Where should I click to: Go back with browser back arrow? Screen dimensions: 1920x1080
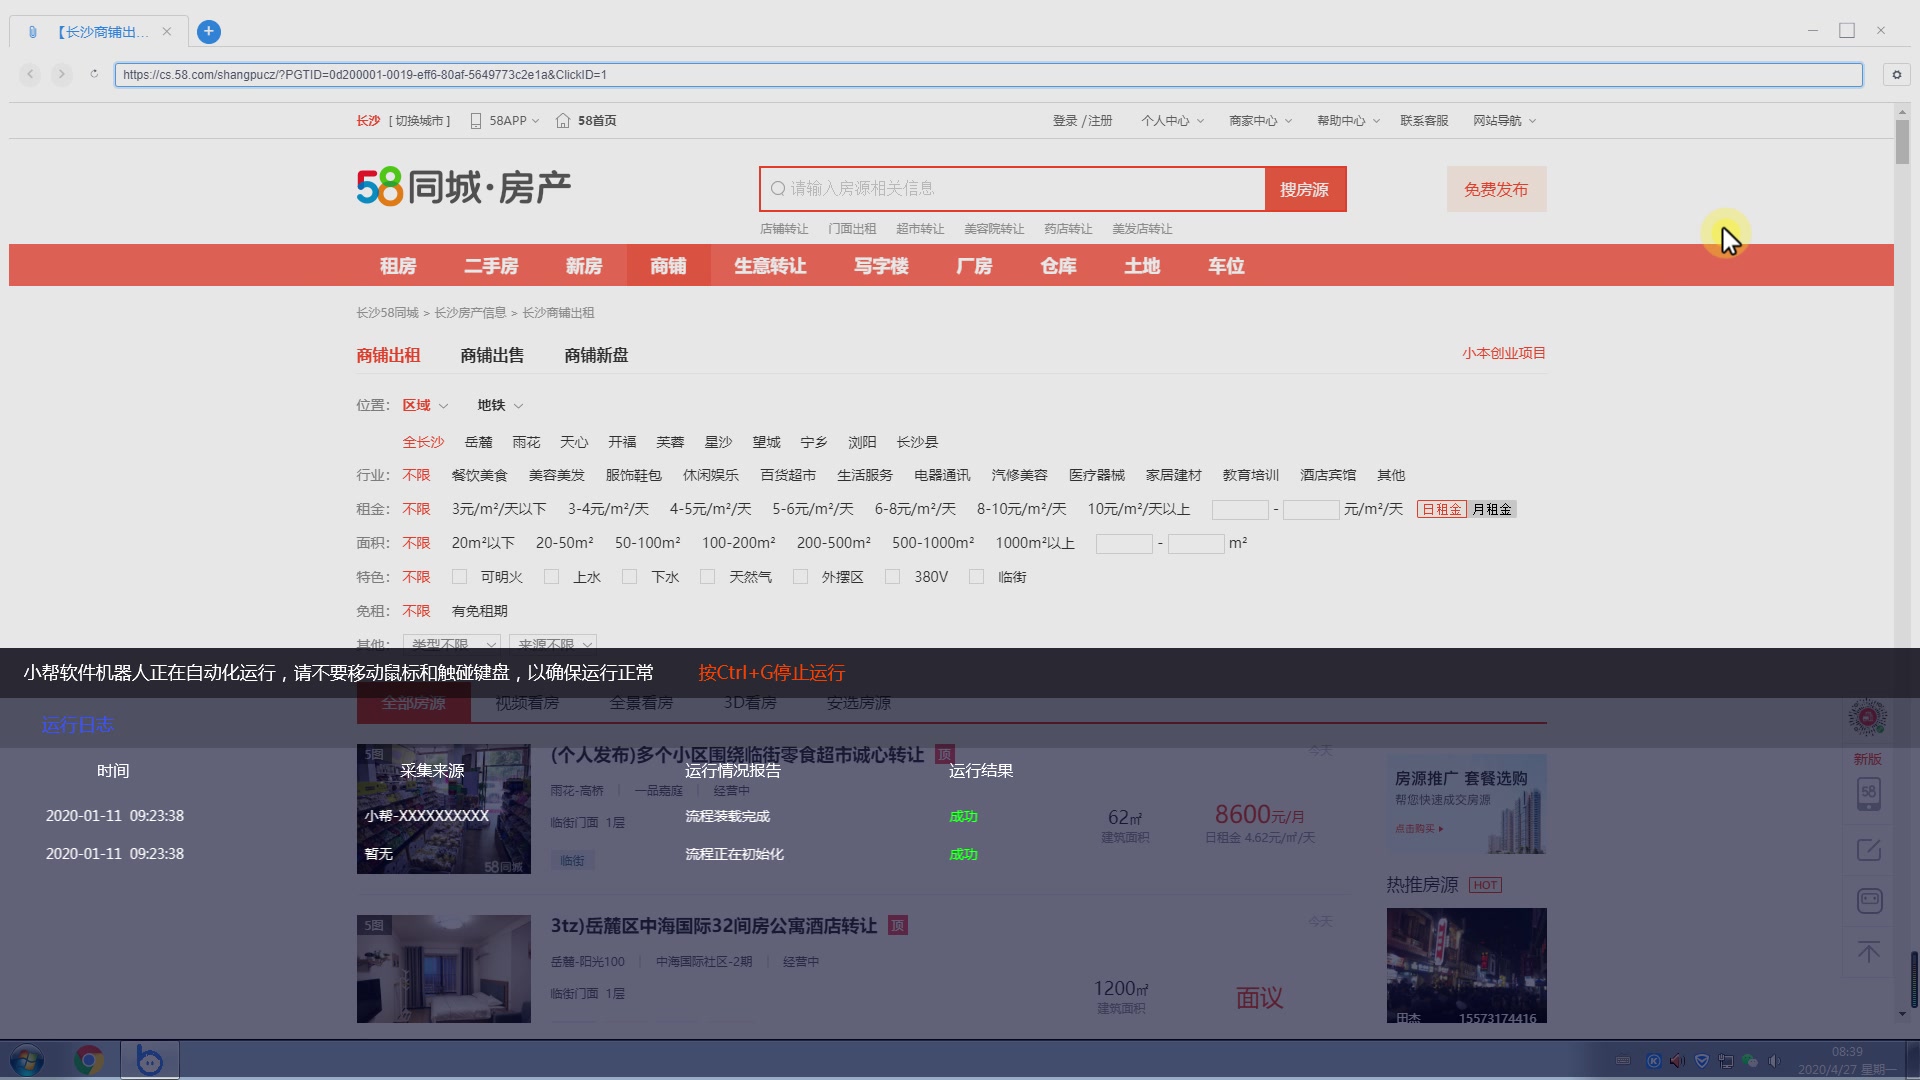click(30, 74)
